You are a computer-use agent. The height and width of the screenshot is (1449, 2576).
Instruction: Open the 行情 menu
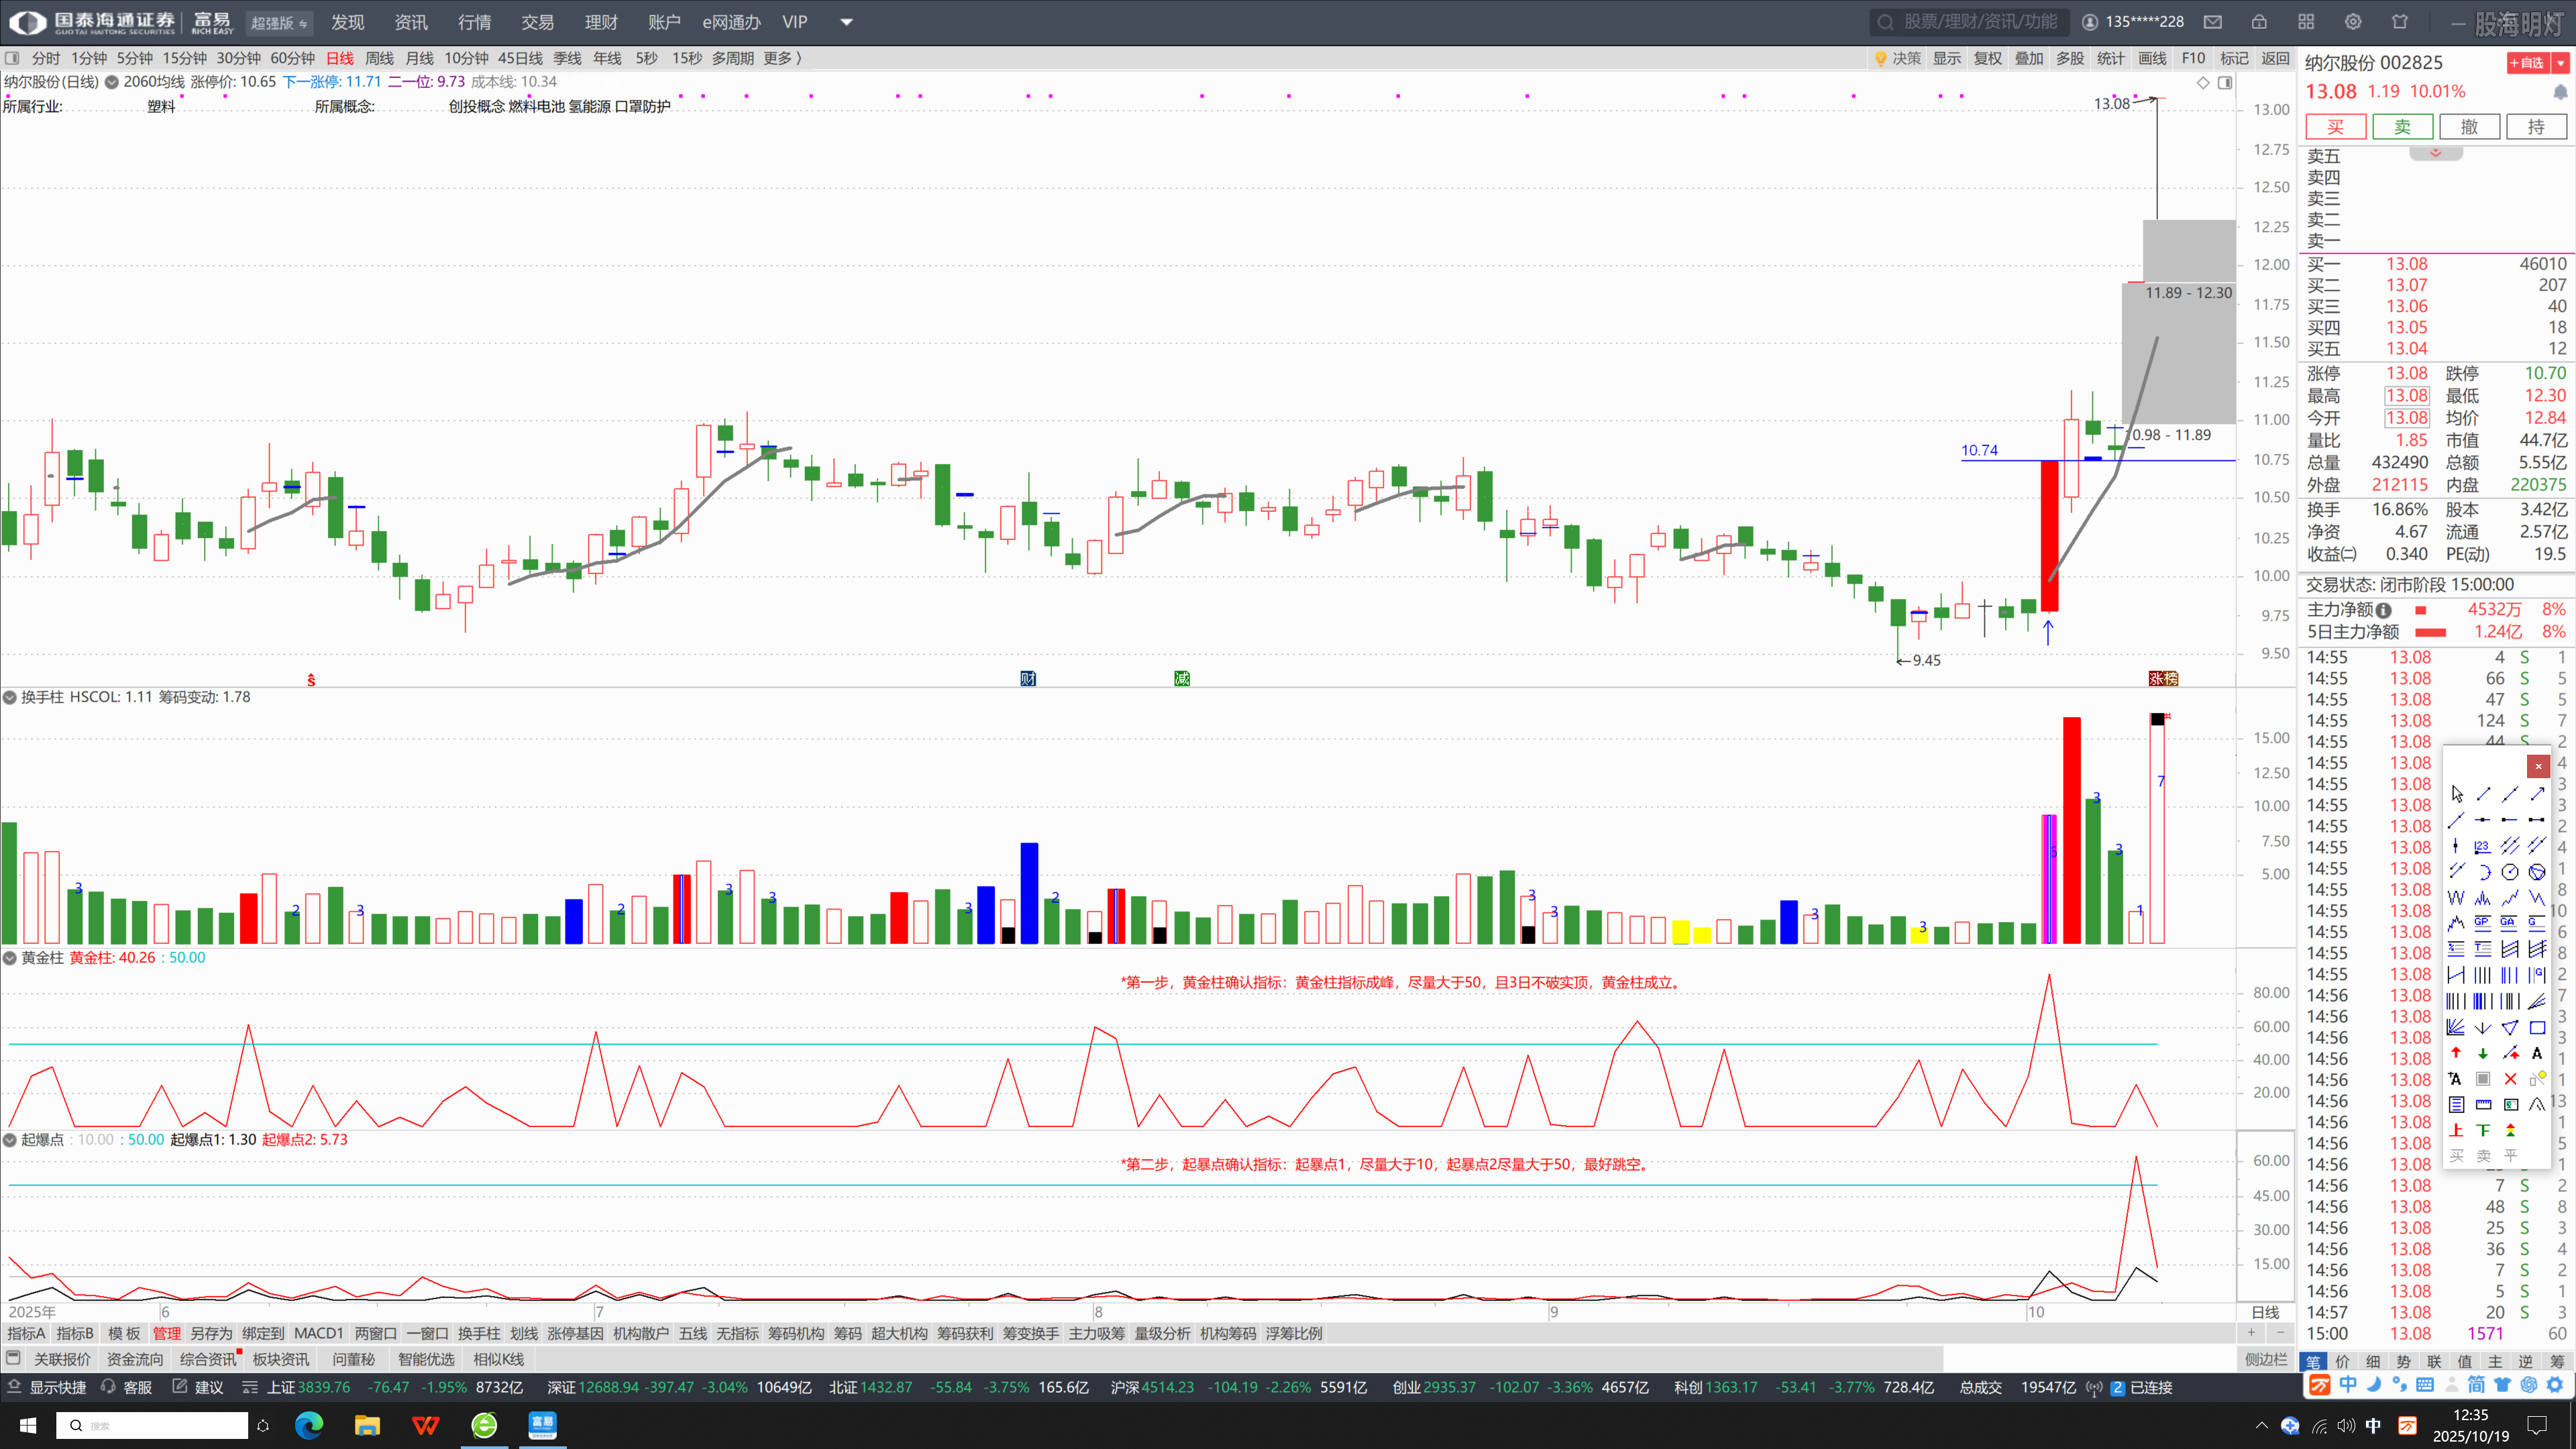pyautogui.click(x=474, y=22)
